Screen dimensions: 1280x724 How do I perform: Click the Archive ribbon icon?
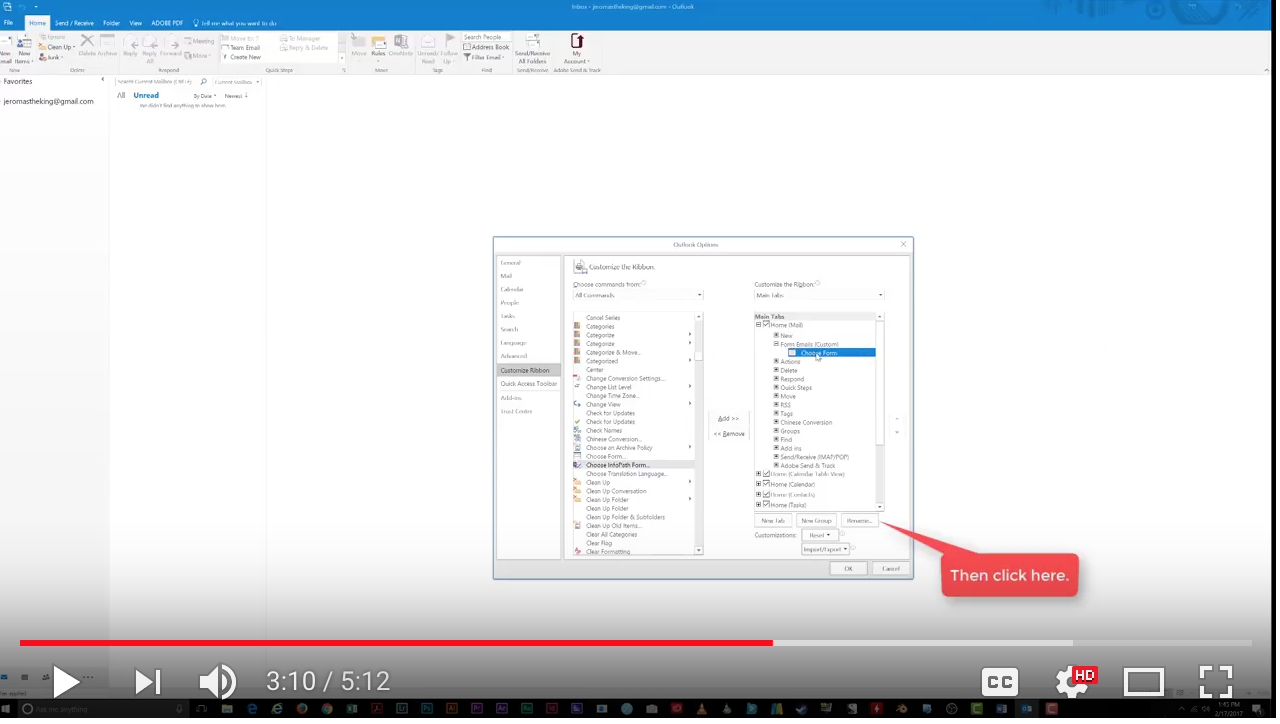(107, 45)
